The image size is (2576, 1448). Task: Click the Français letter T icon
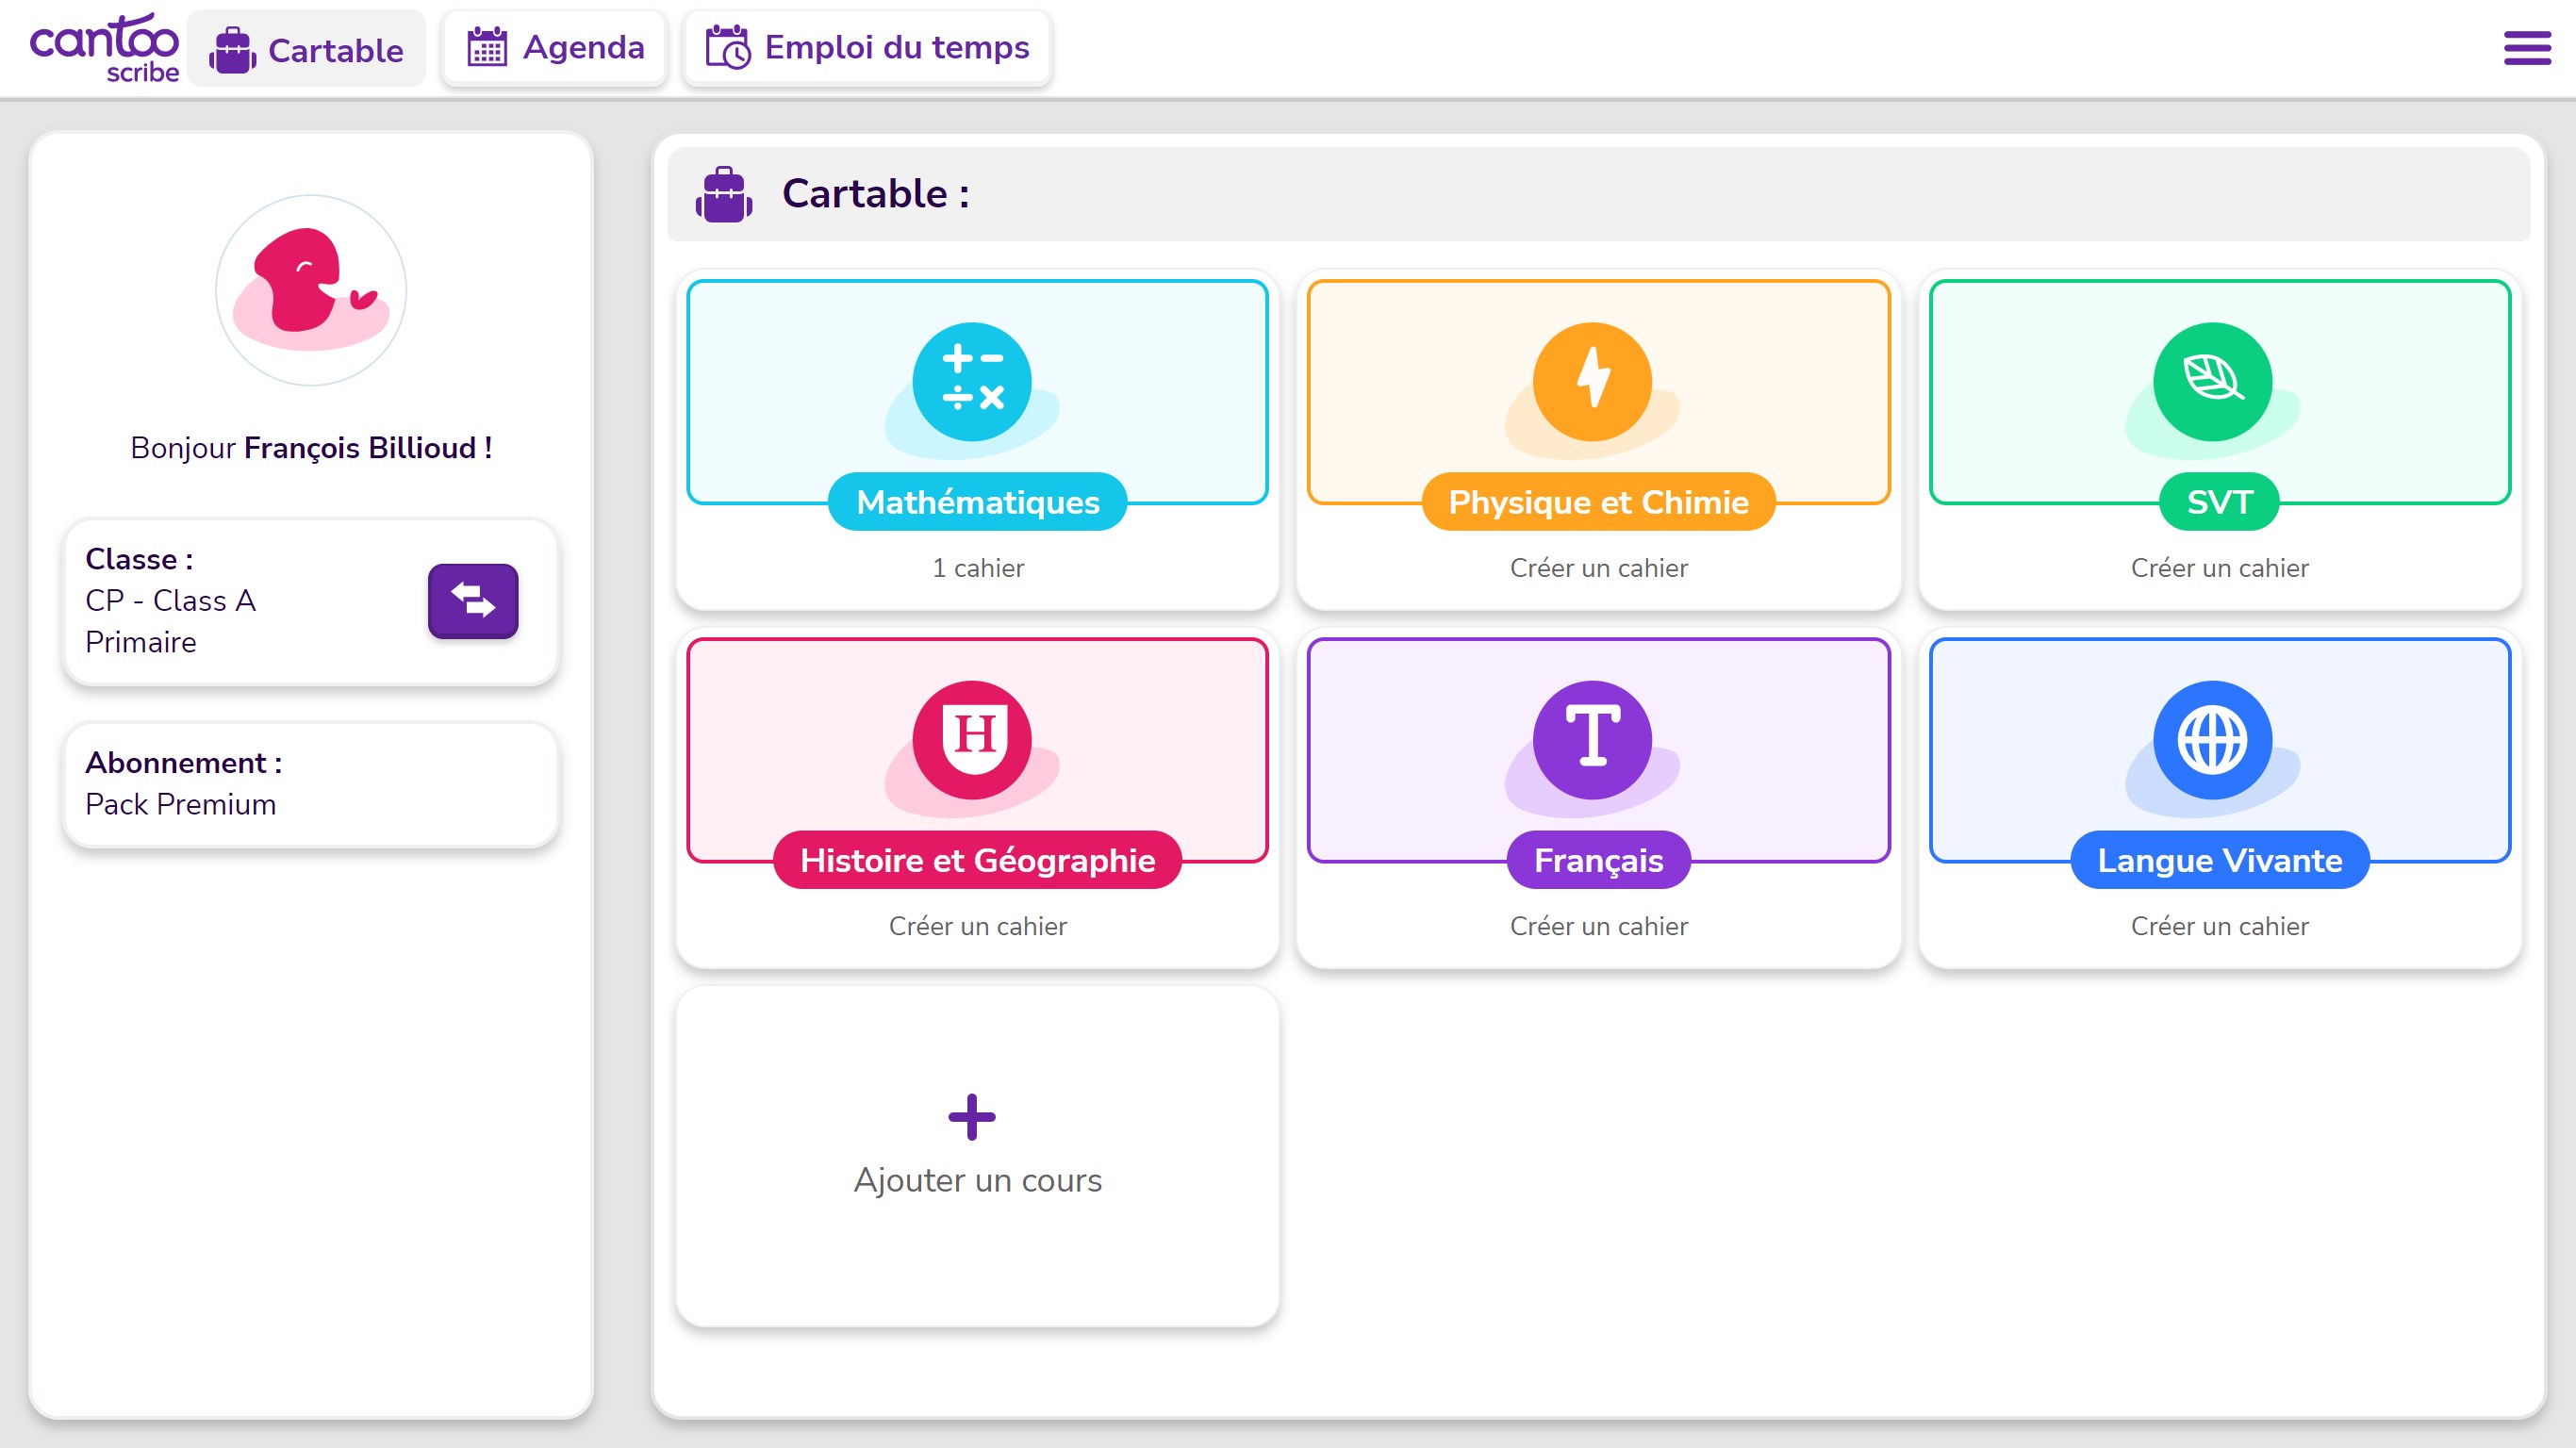[1592, 740]
